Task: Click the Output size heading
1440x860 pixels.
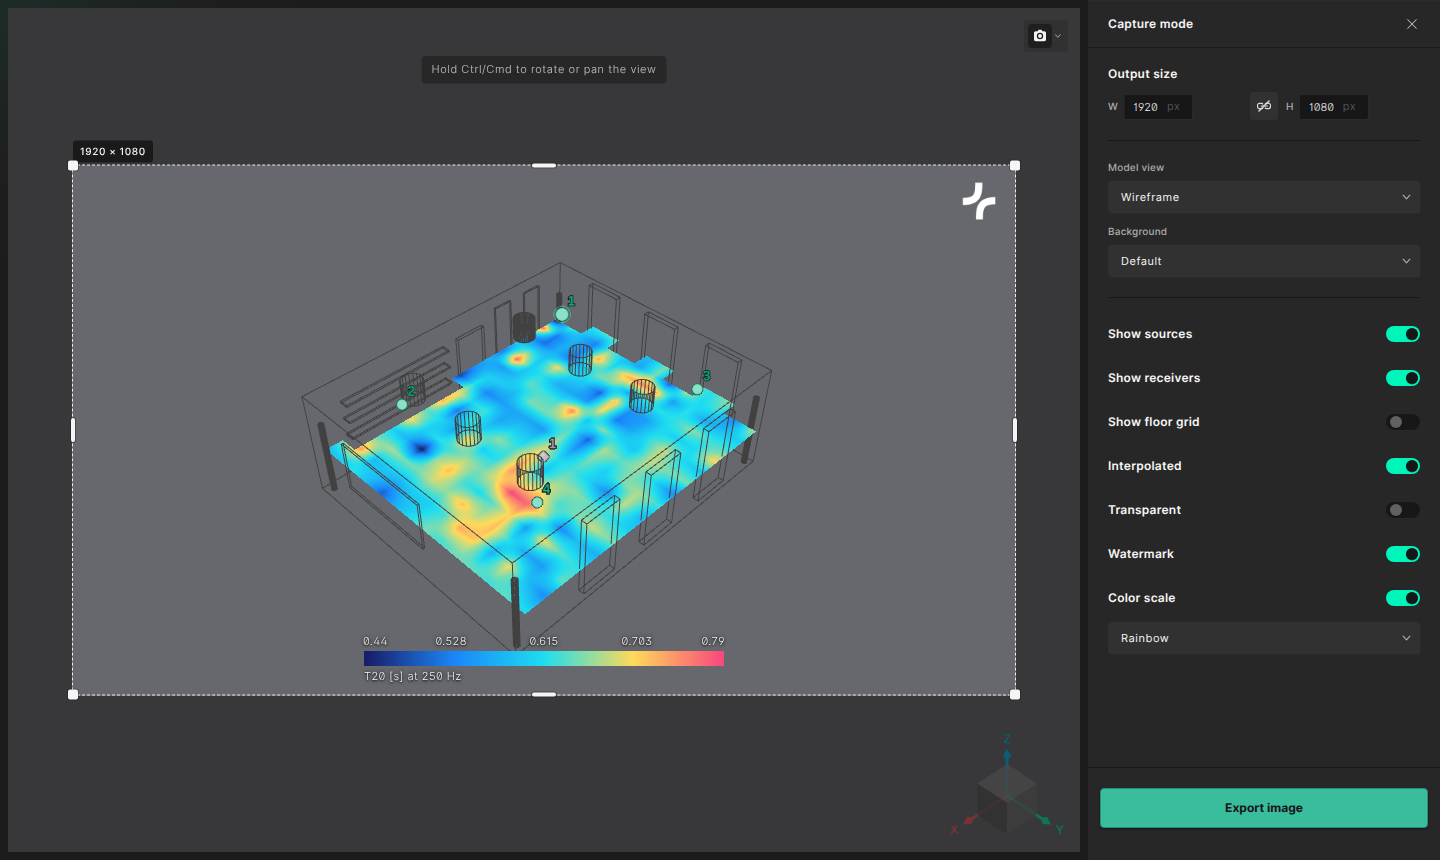Action: click(1142, 74)
